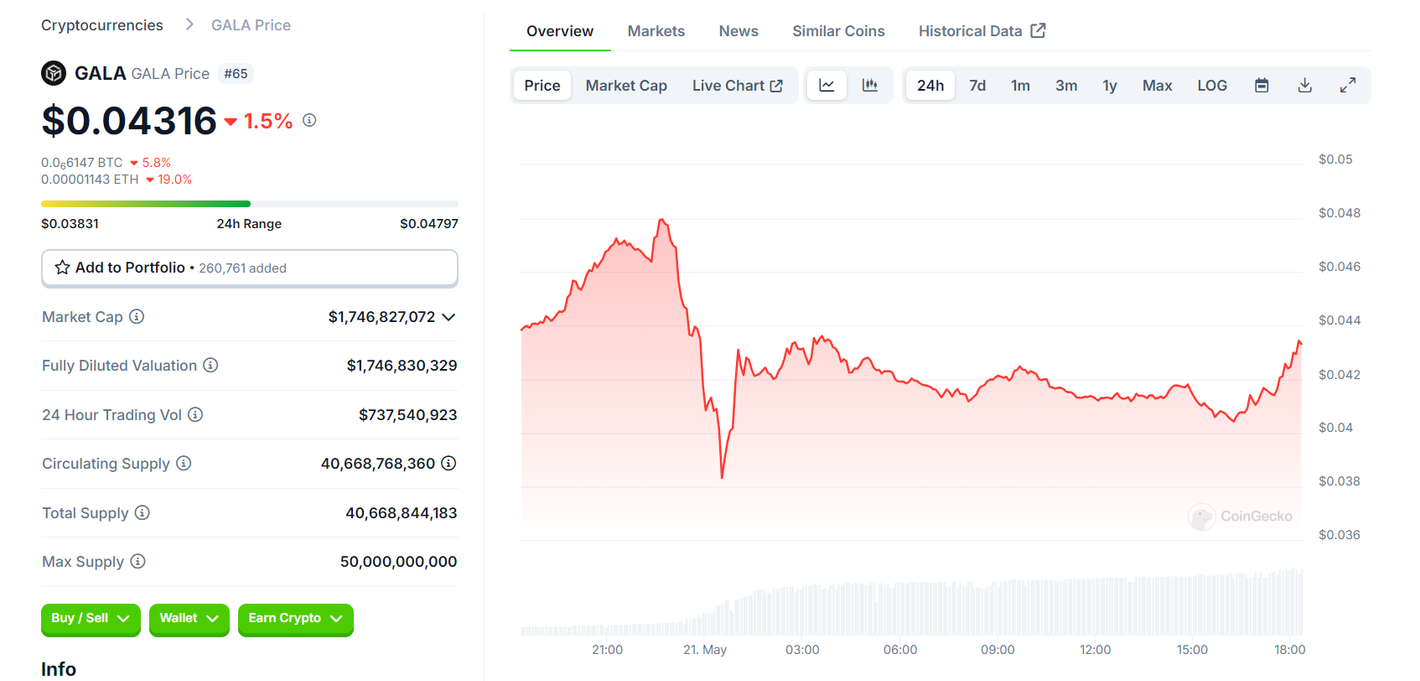Expand the Market Cap row details

(x=450, y=316)
